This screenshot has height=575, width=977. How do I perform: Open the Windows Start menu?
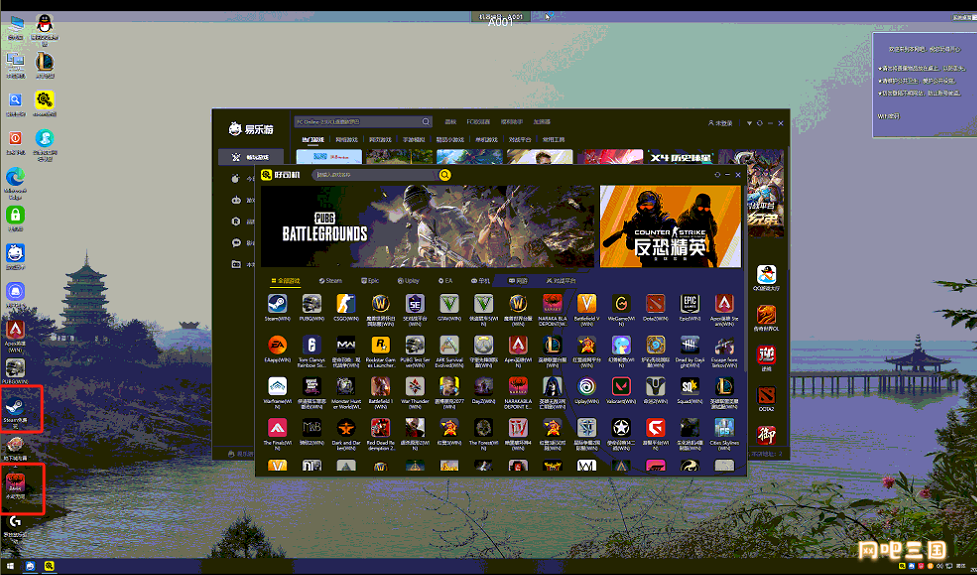click(x=10, y=566)
